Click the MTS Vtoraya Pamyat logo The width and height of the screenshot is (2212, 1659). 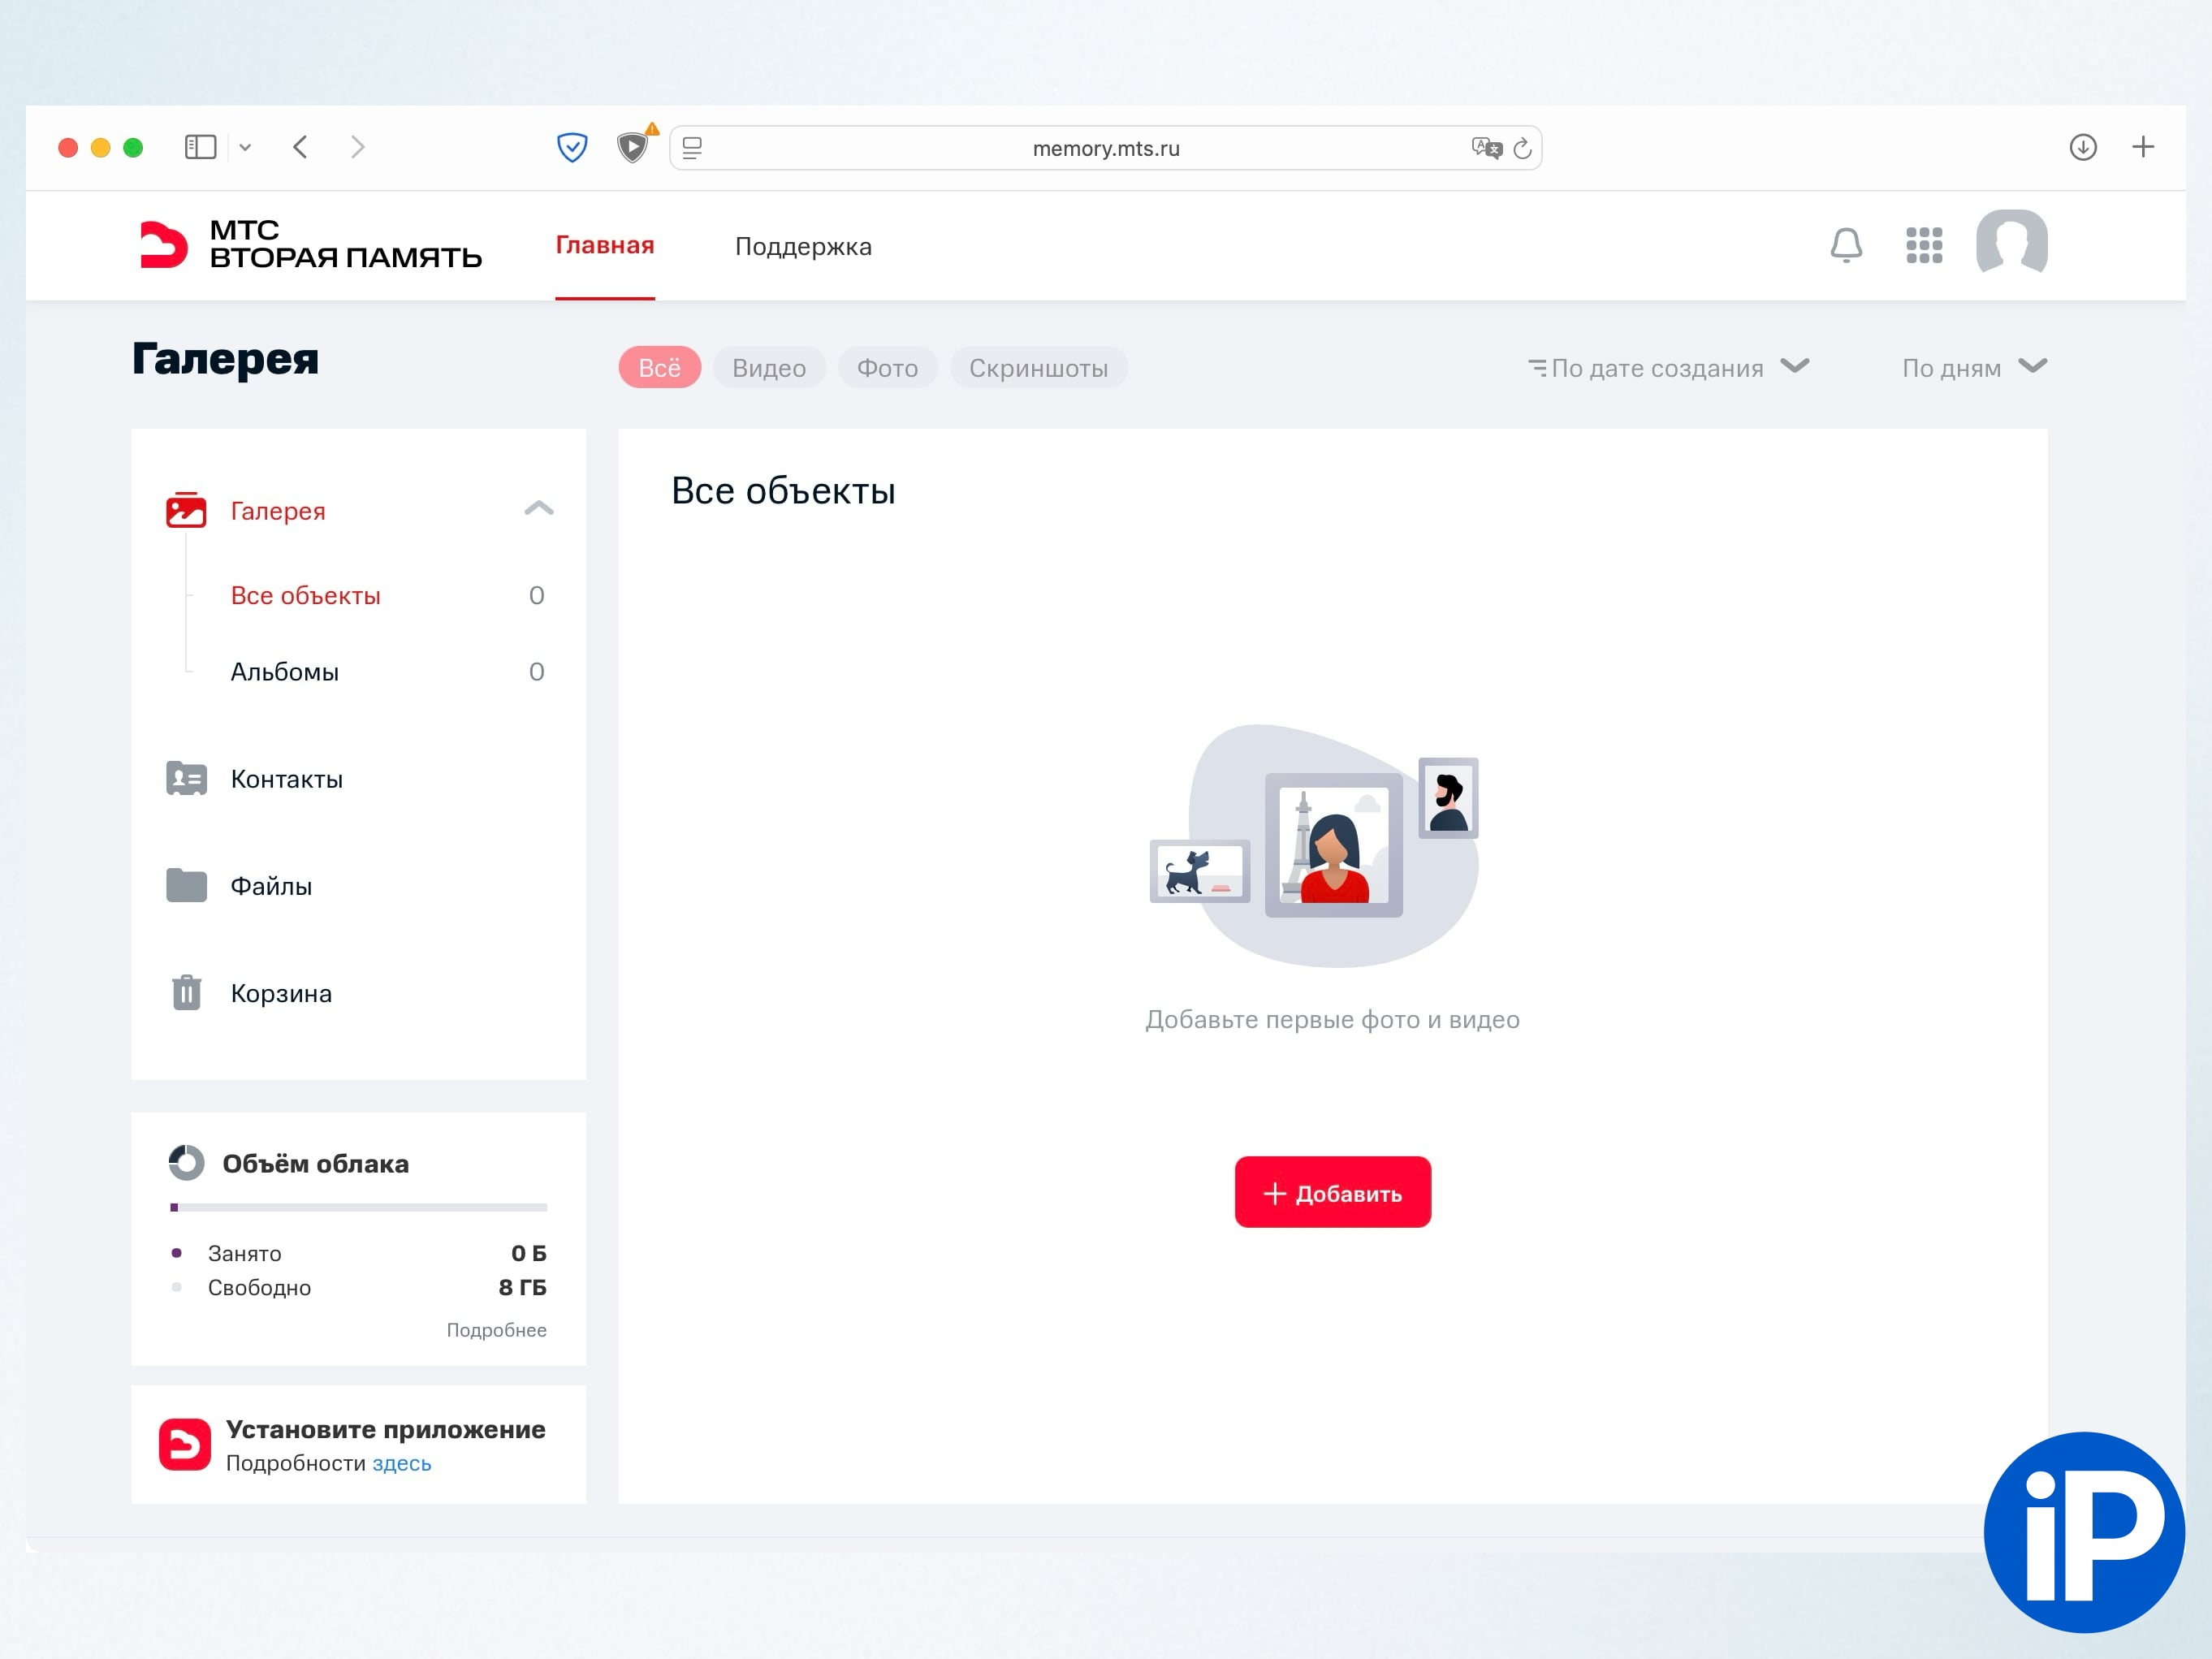tap(310, 245)
